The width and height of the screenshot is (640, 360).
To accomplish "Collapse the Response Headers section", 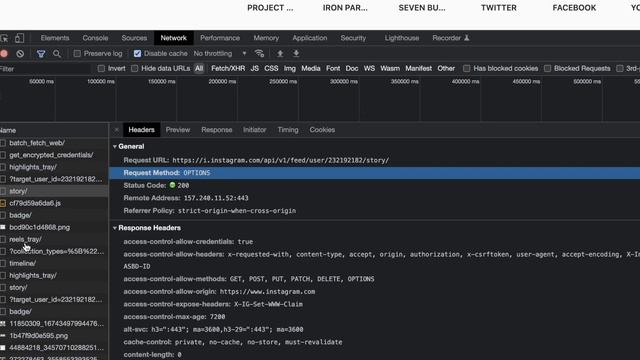I will (115, 228).
